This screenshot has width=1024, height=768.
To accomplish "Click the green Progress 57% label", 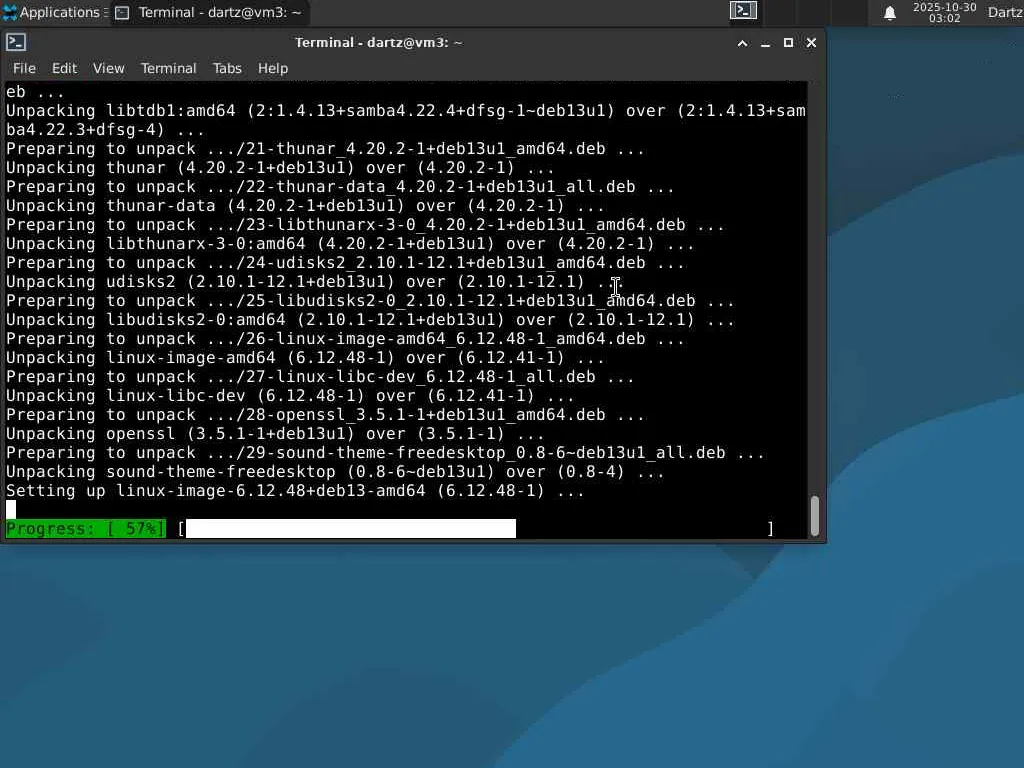I will click(x=86, y=528).
